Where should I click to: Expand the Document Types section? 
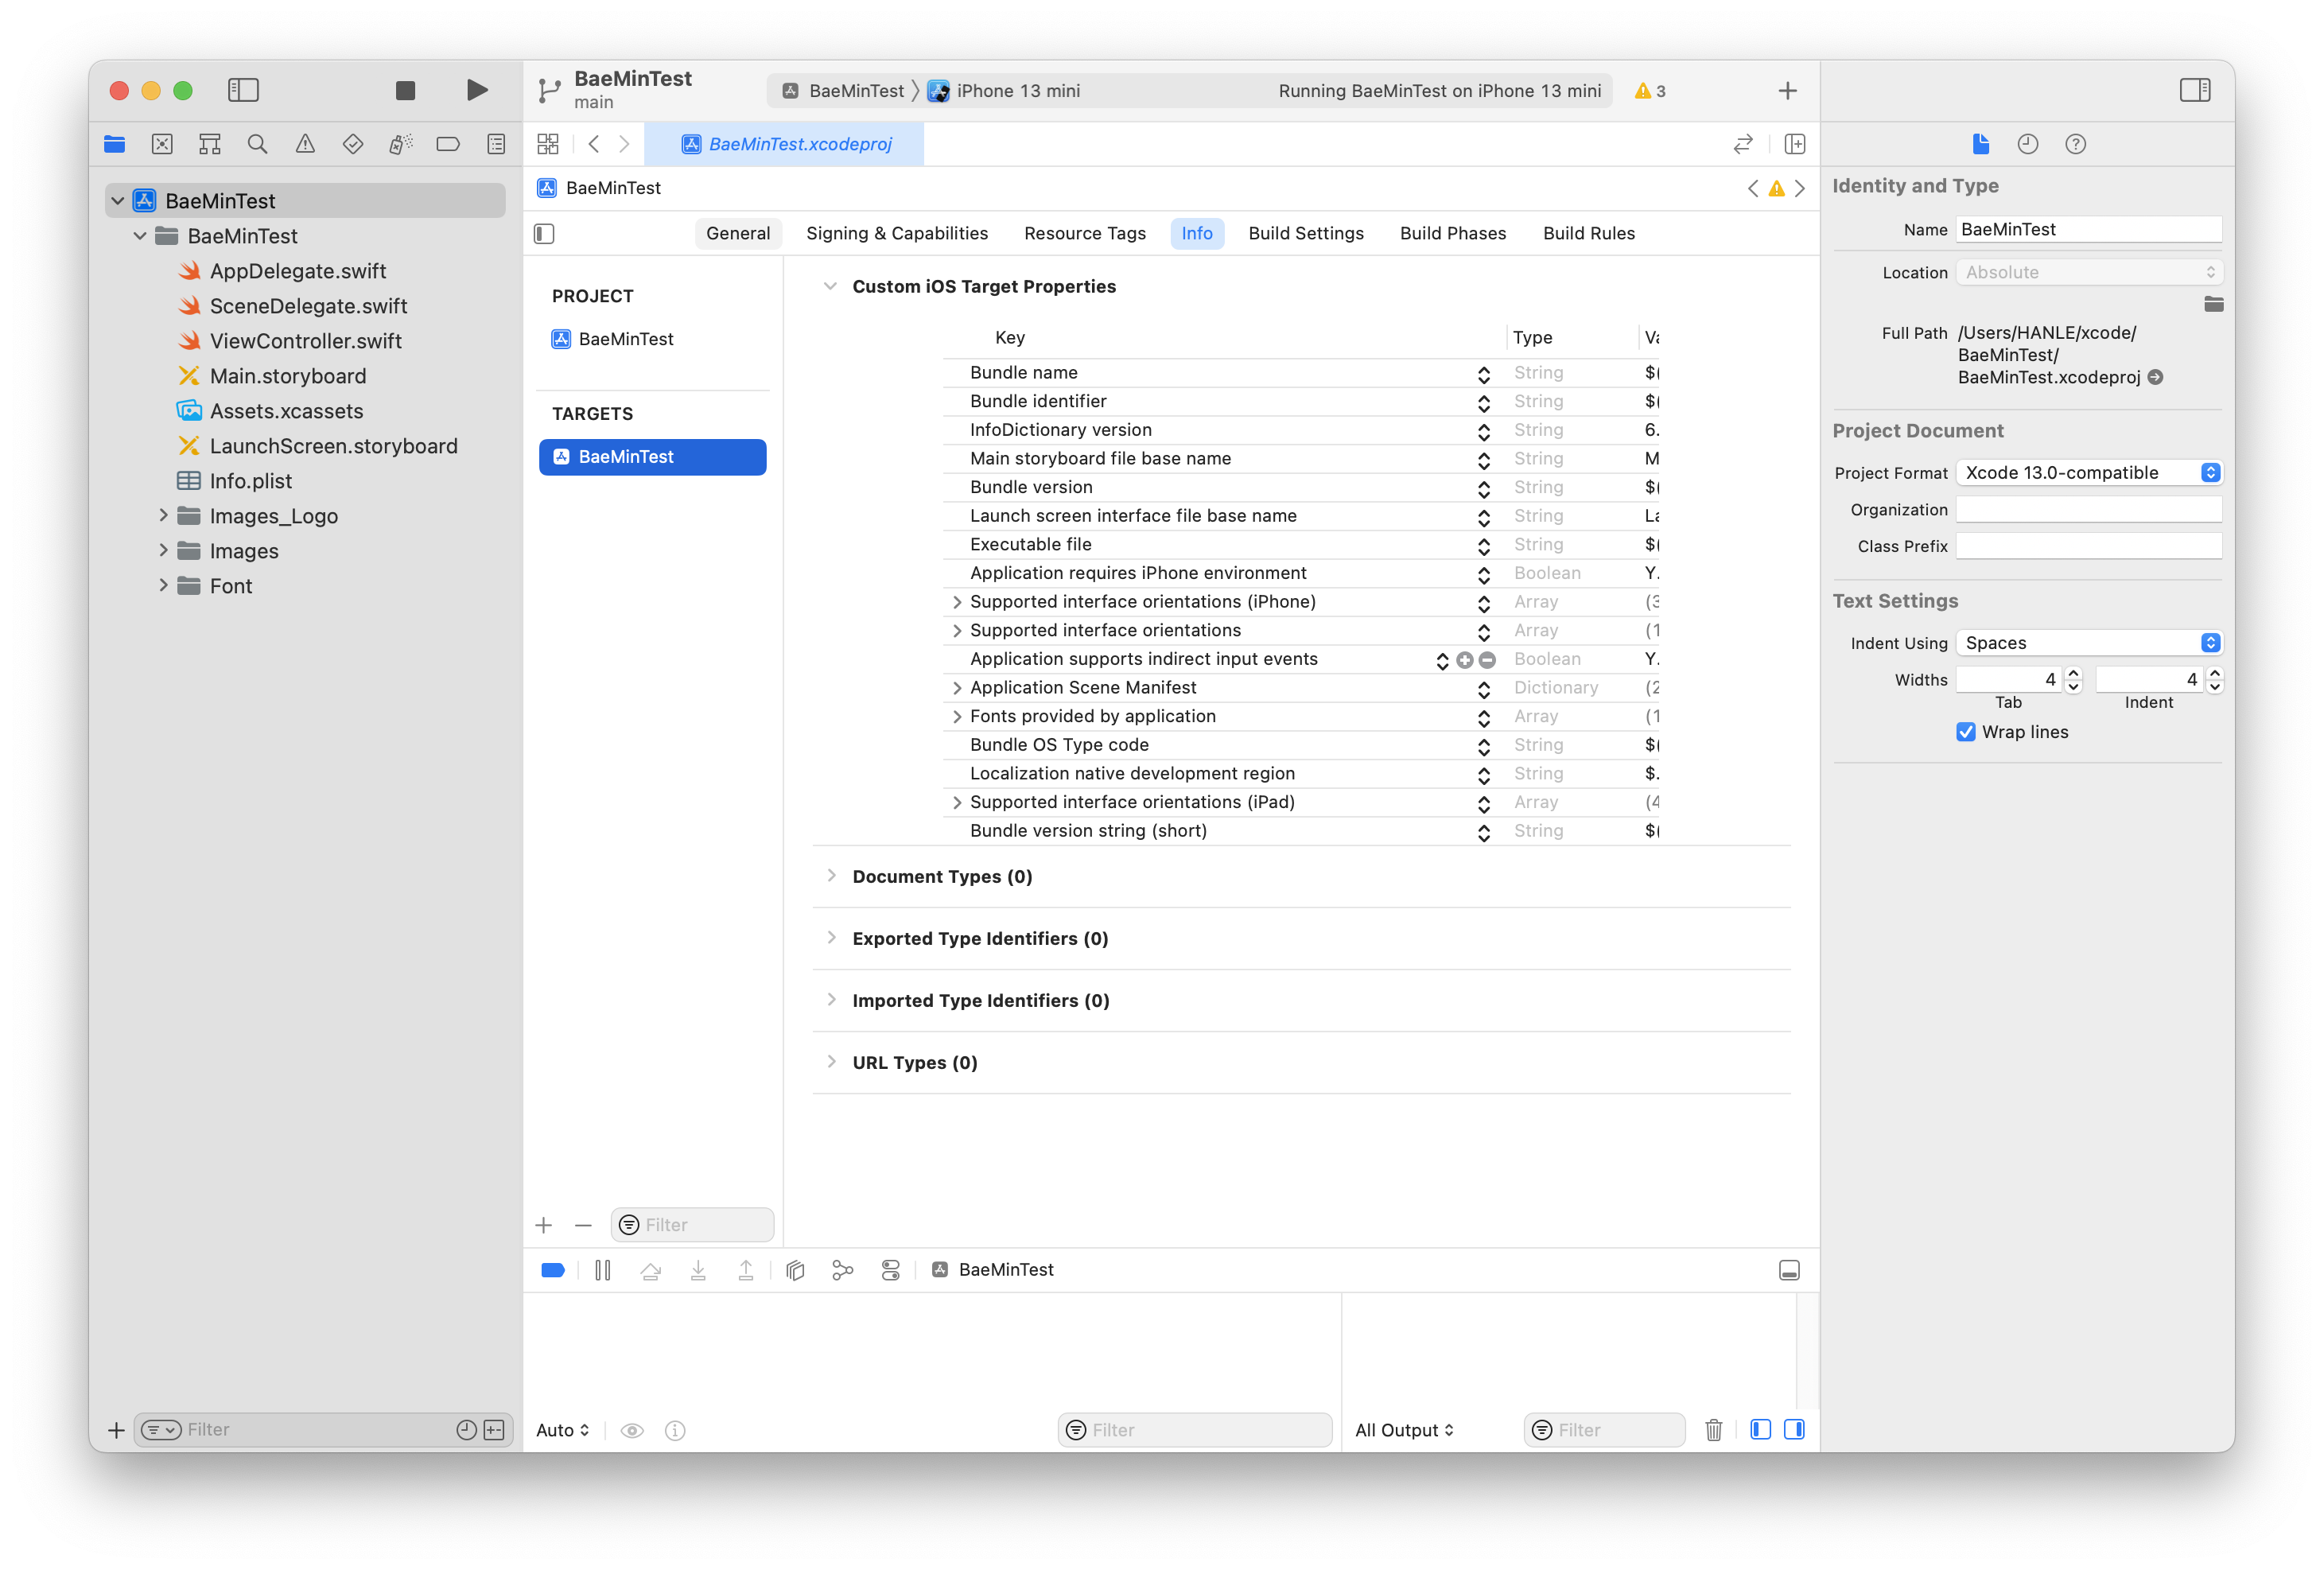pos(831,876)
